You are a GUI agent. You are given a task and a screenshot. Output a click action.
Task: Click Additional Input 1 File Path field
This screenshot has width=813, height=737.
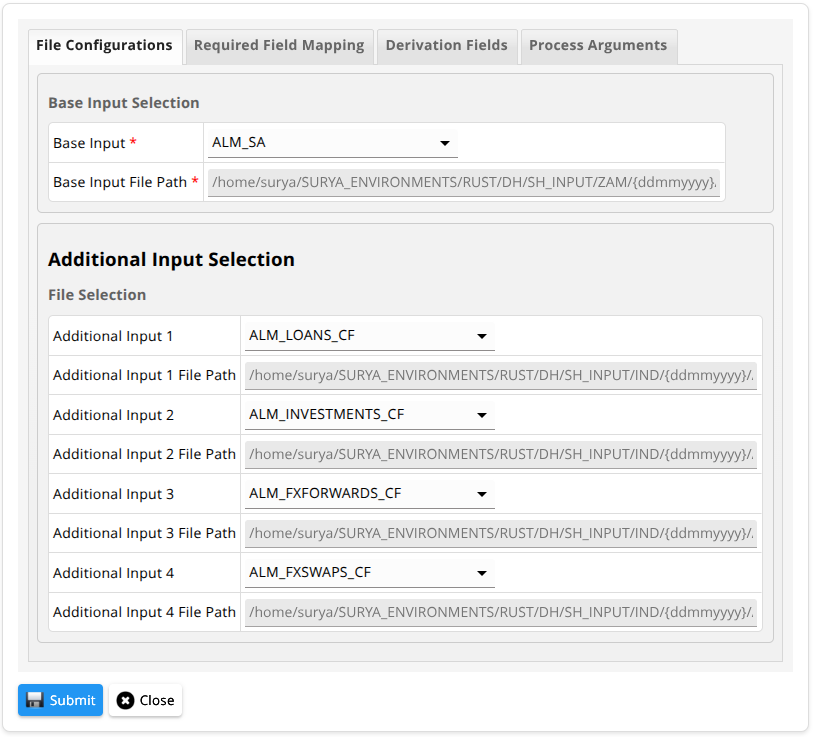[500, 376]
